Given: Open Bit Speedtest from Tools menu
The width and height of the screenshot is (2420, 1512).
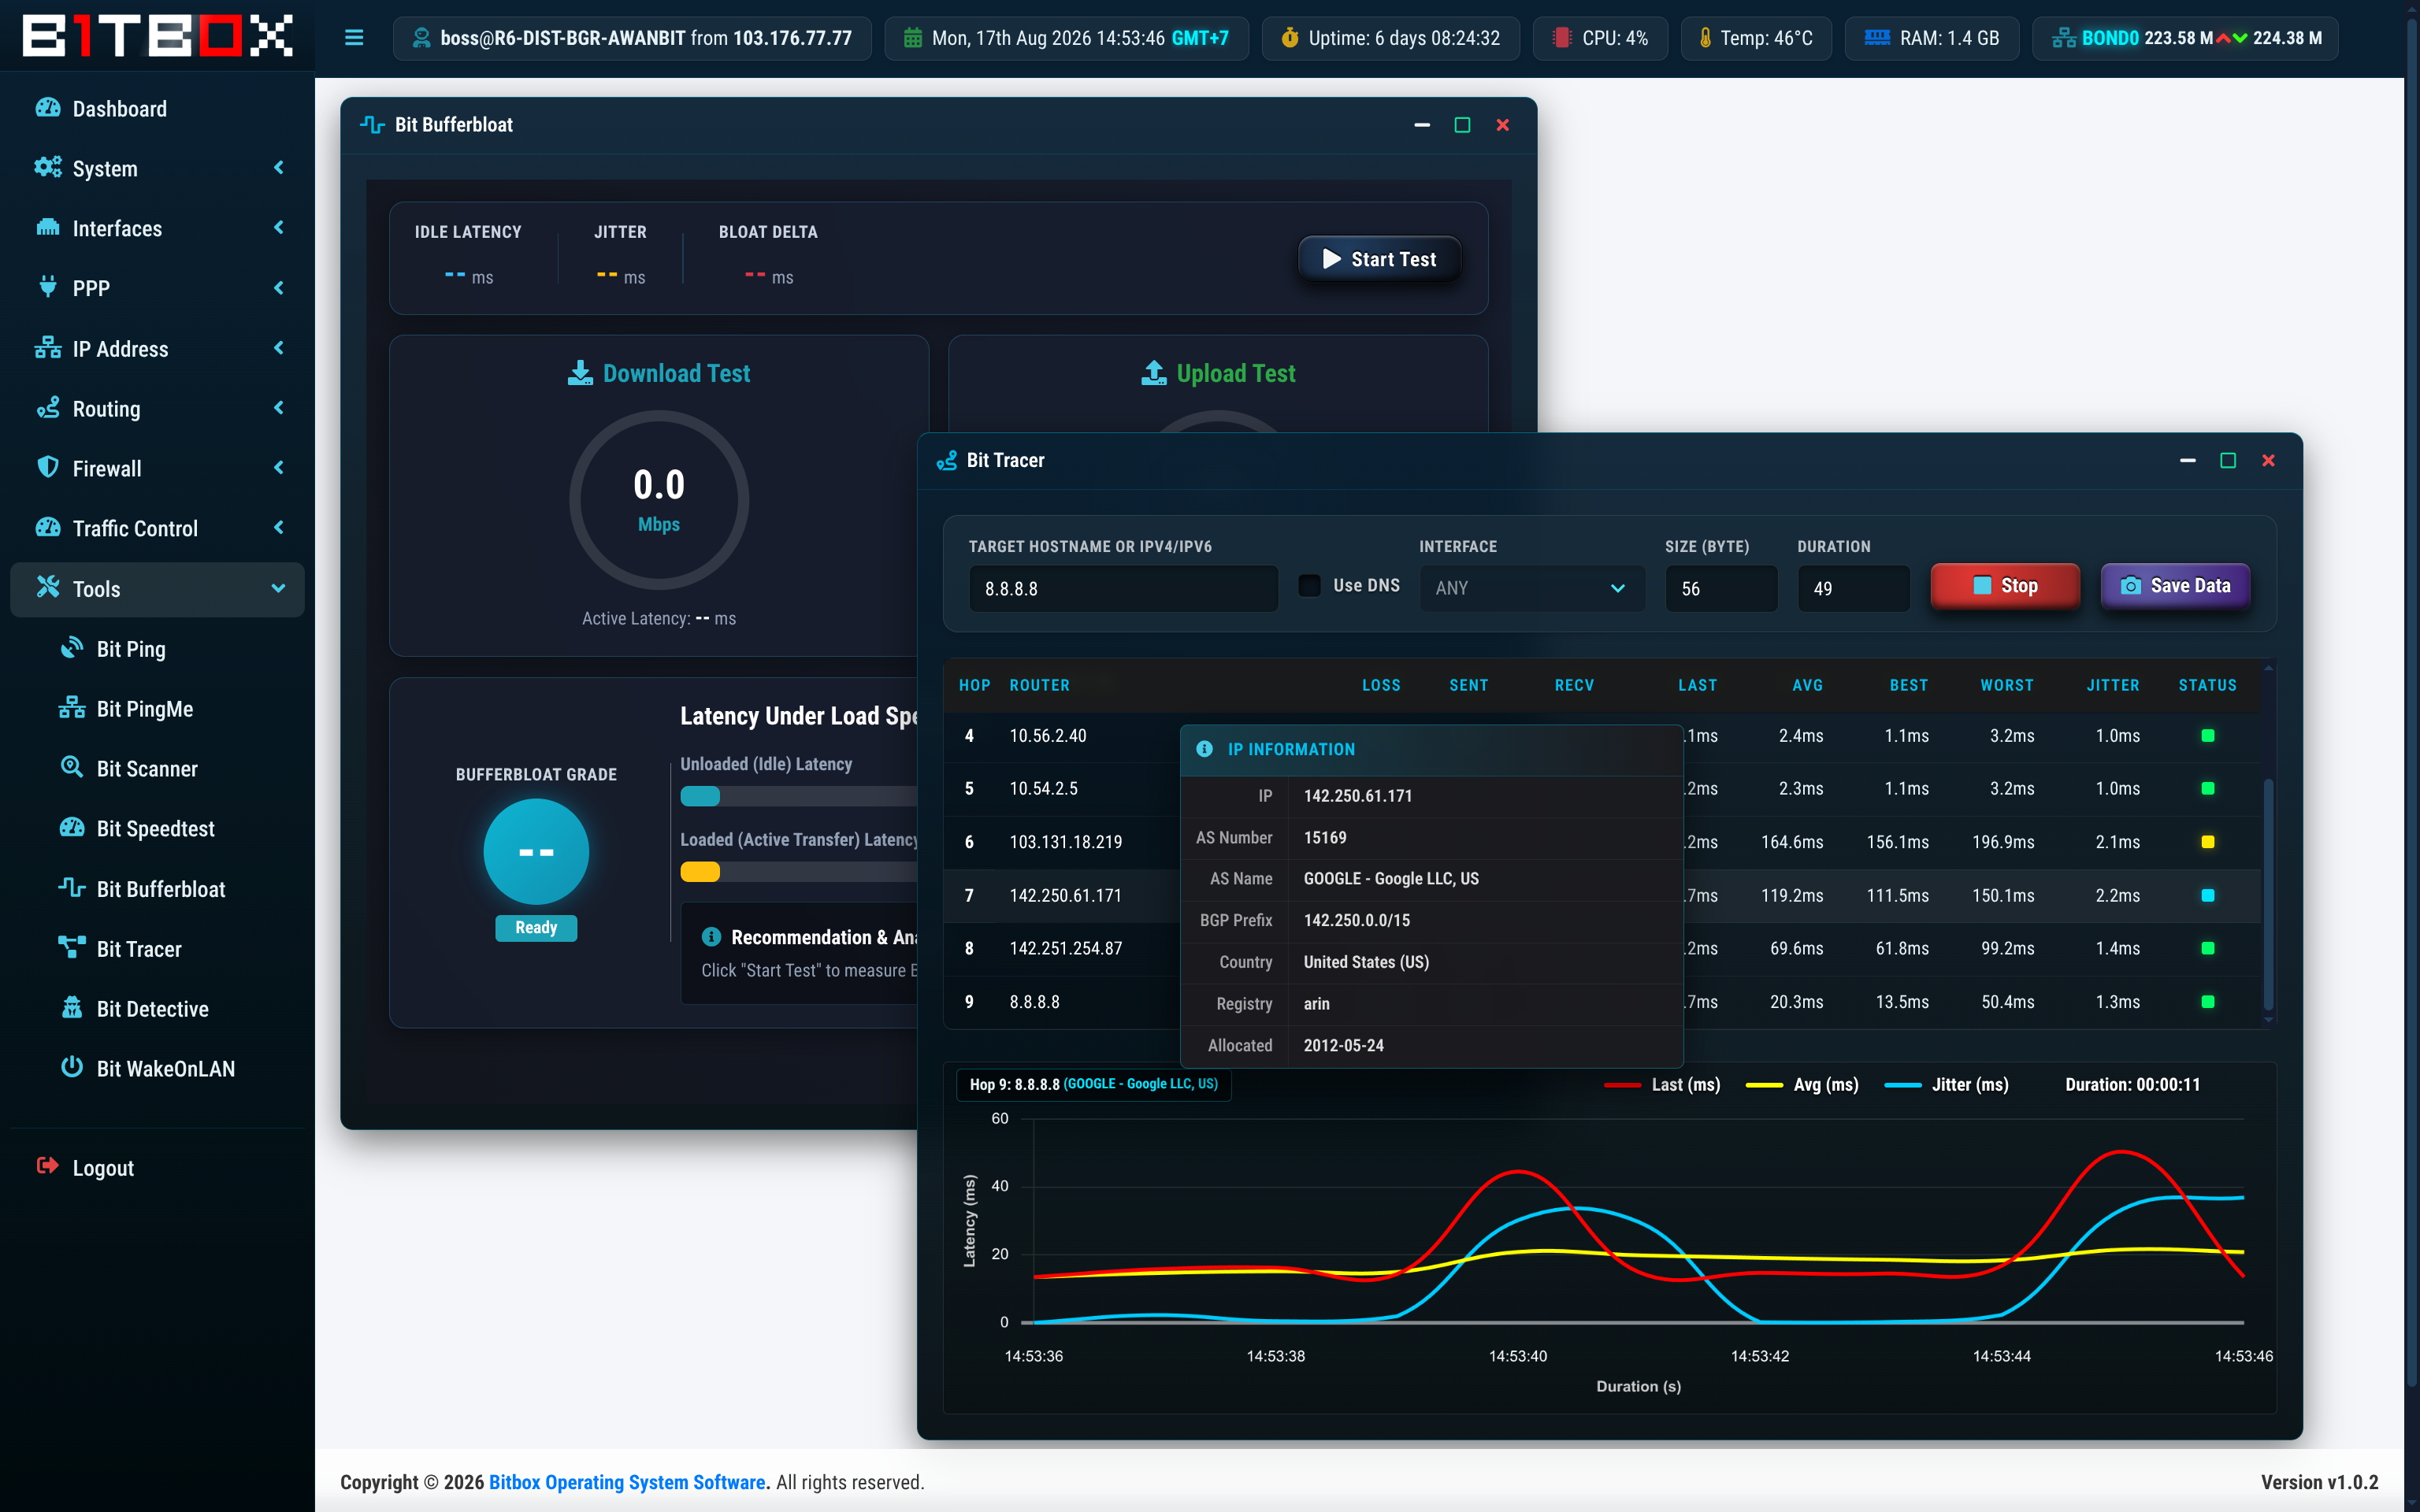Looking at the screenshot, I should (x=157, y=828).
